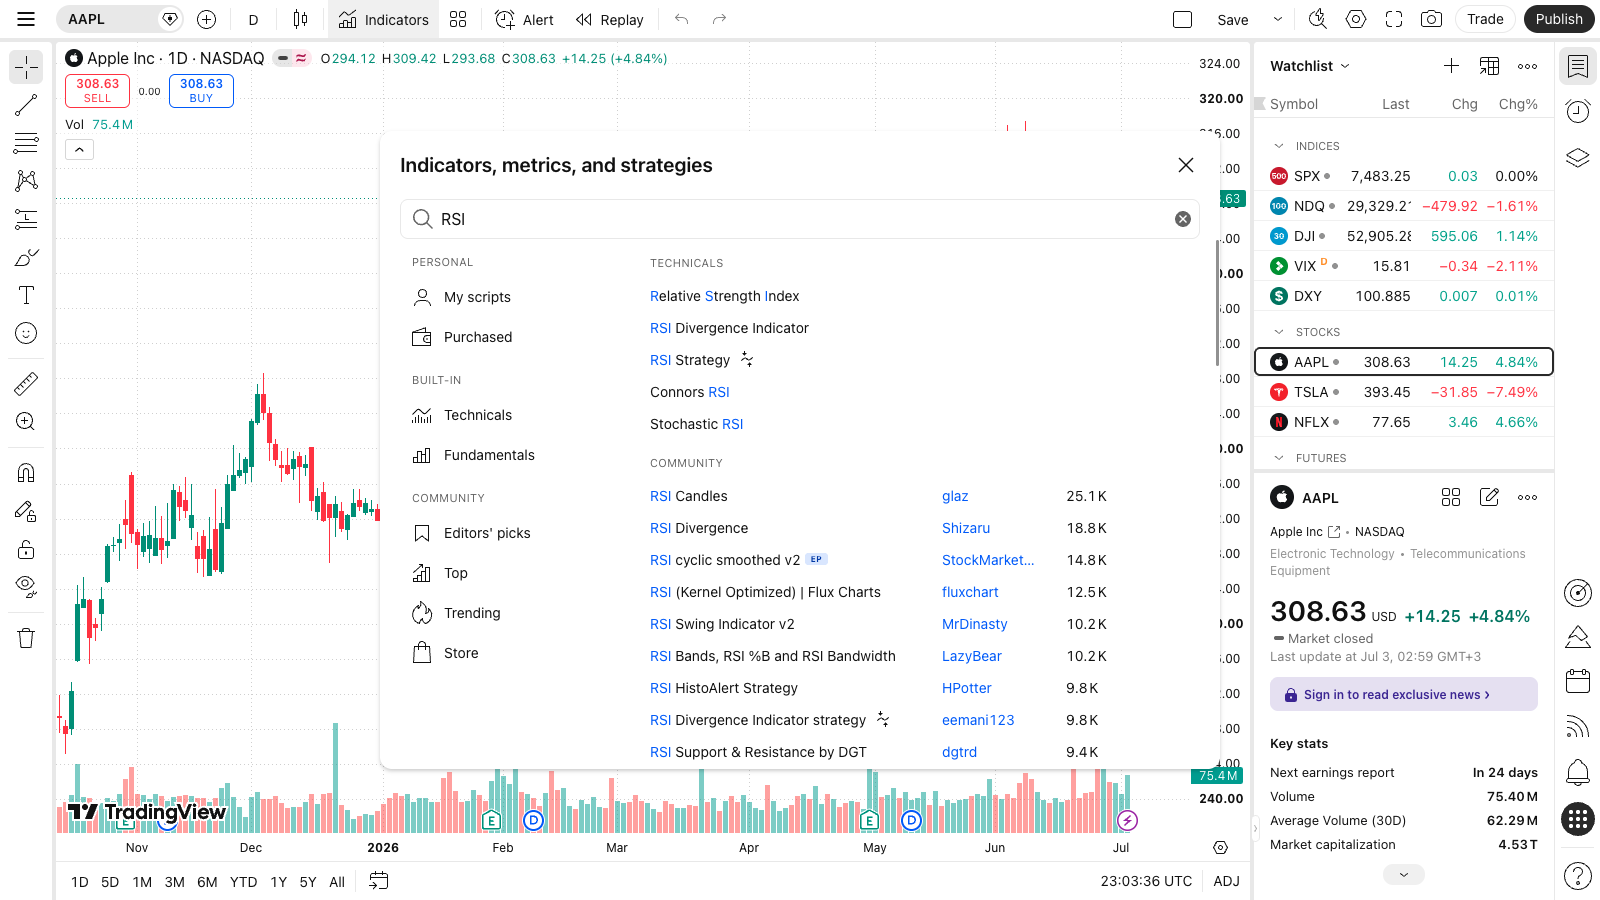Close the Indicators dialog
Image resolution: width=1600 pixels, height=900 pixels.
pyautogui.click(x=1186, y=165)
